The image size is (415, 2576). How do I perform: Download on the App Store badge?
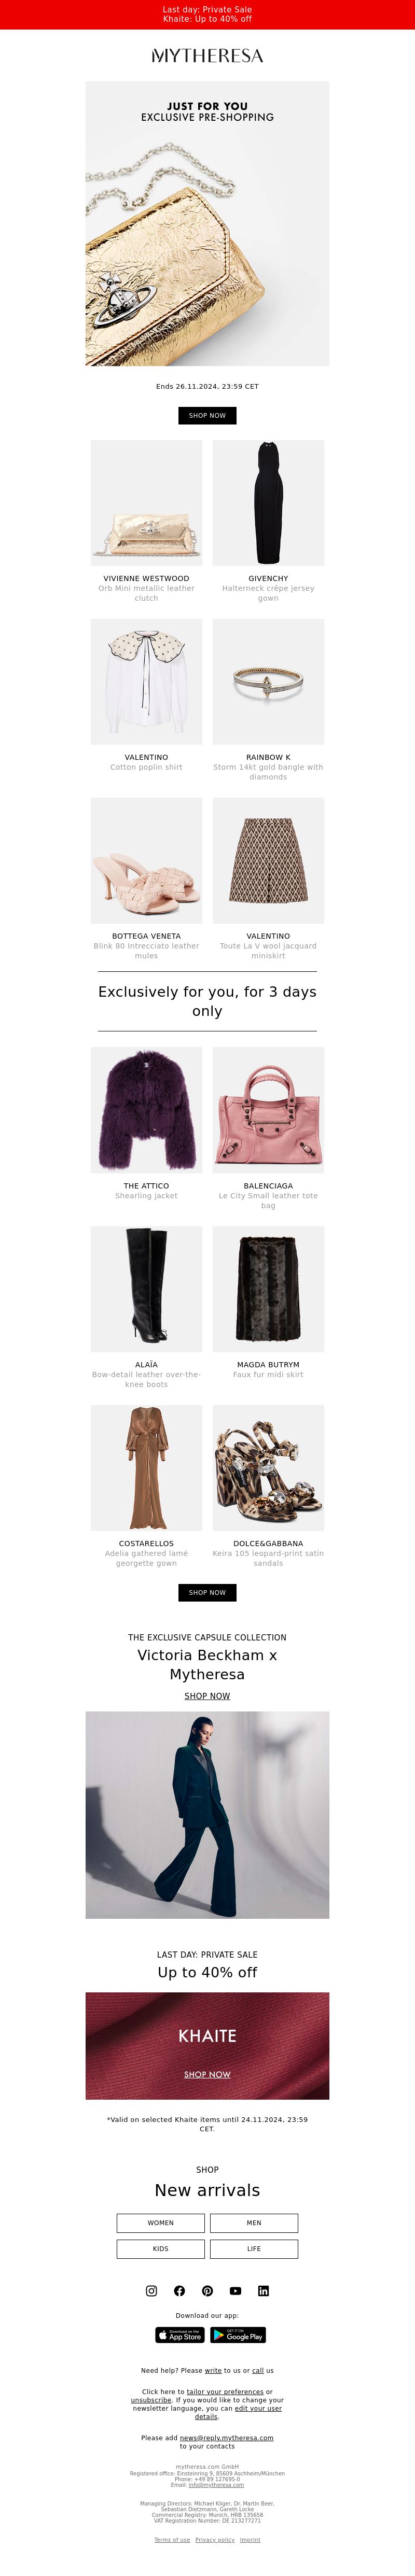point(180,2335)
